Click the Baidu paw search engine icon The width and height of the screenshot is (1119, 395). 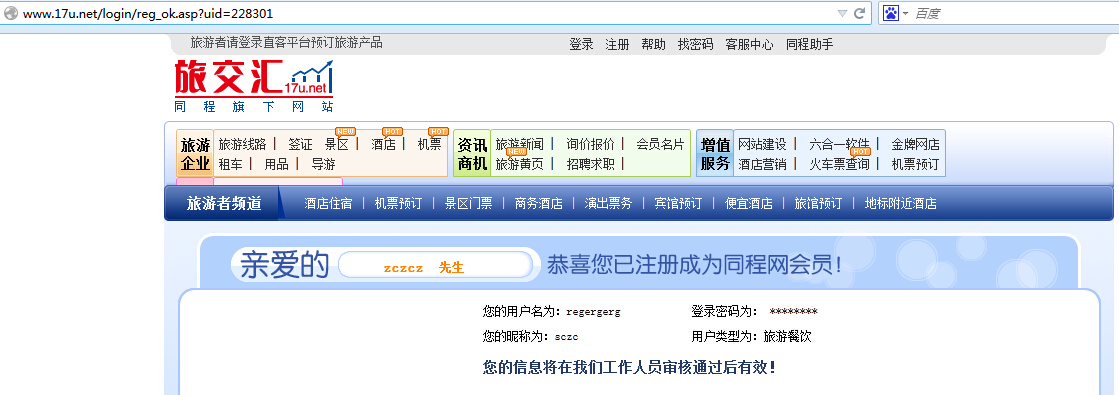pos(891,13)
